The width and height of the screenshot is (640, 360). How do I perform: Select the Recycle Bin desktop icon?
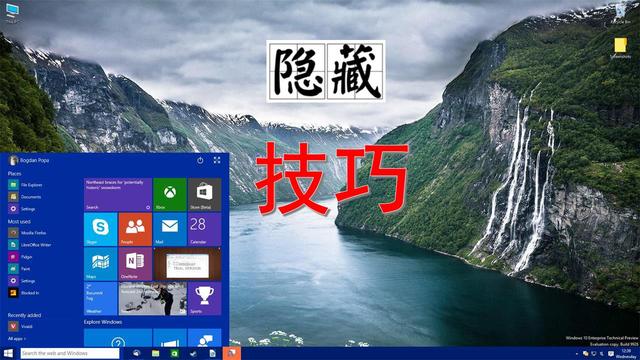click(x=621, y=13)
